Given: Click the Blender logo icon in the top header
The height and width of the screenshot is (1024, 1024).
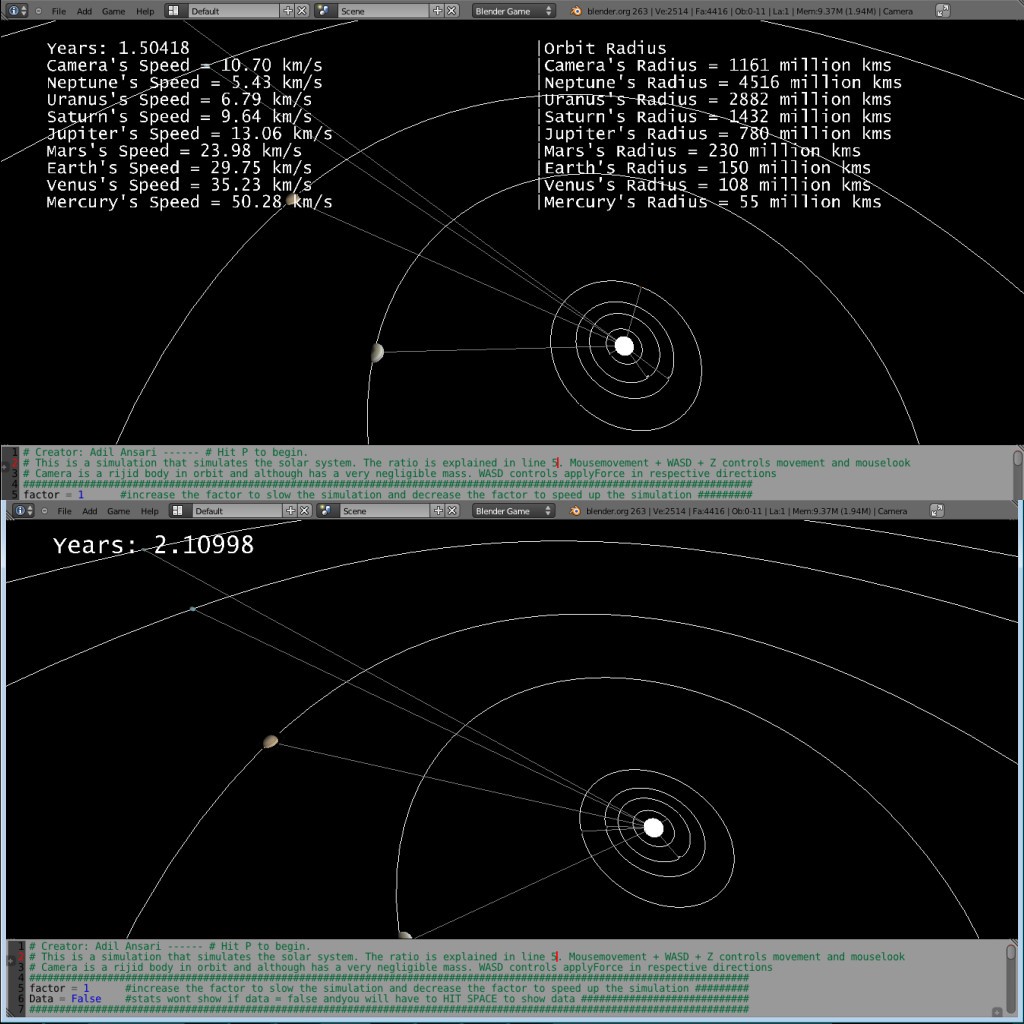Looking at the screenshot, I should (x=576, y=11).
